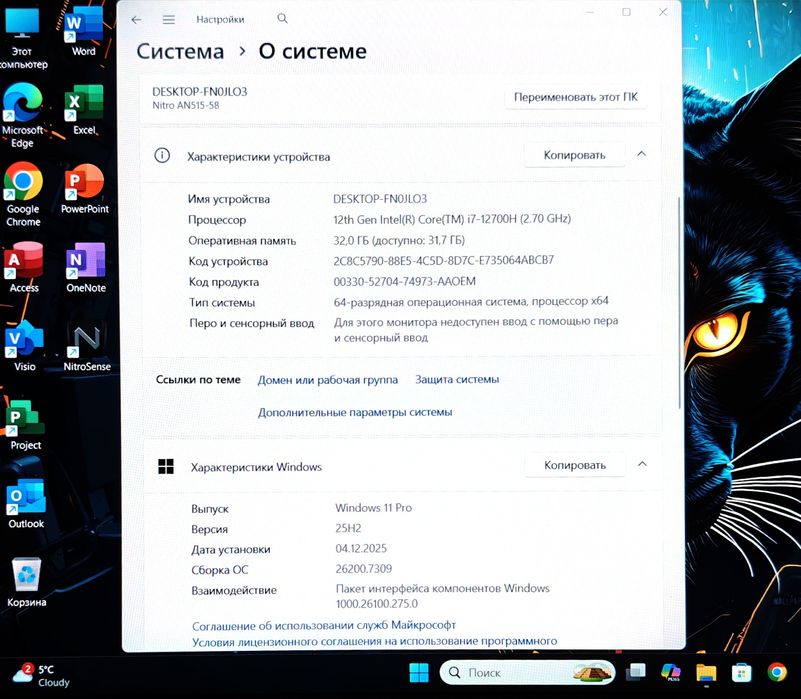Screen dimensions: 801x699
Task: Open Домен или рабочая группа link
Action: tap(327, 380)
